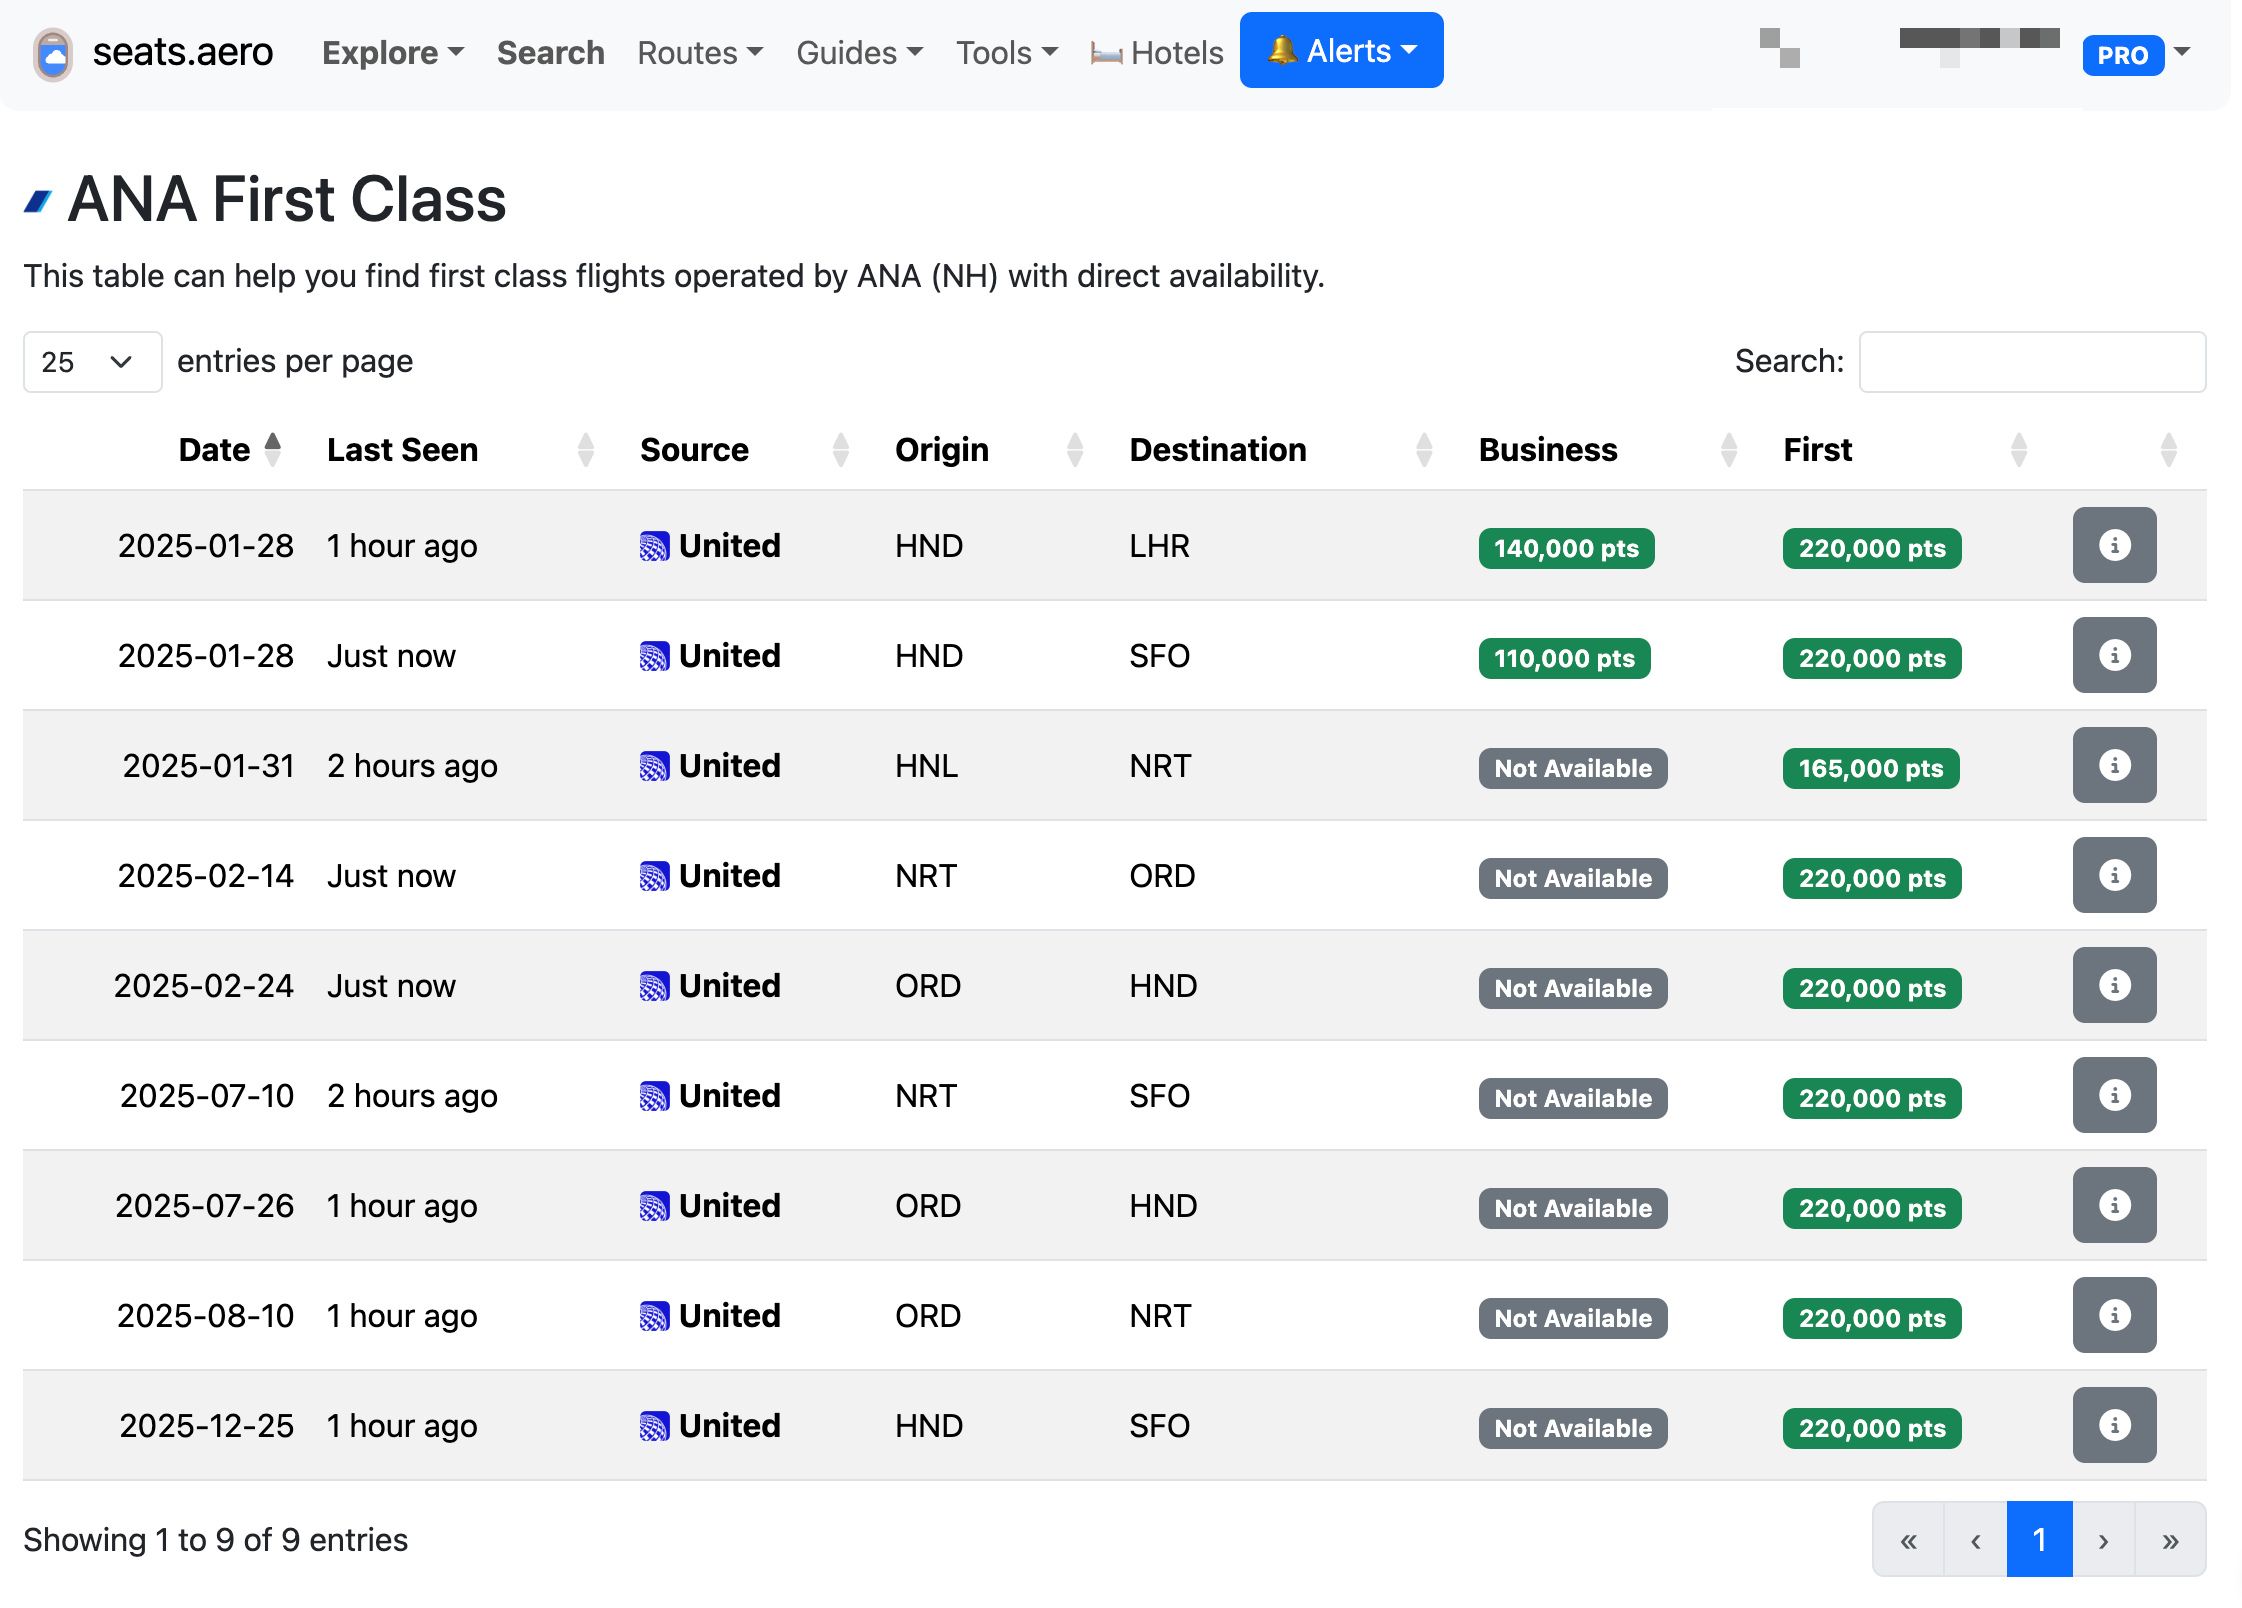This screenshot has width=2242, height=1608.
Task: Sort table by Last Seen column
Action: point(586,449)
